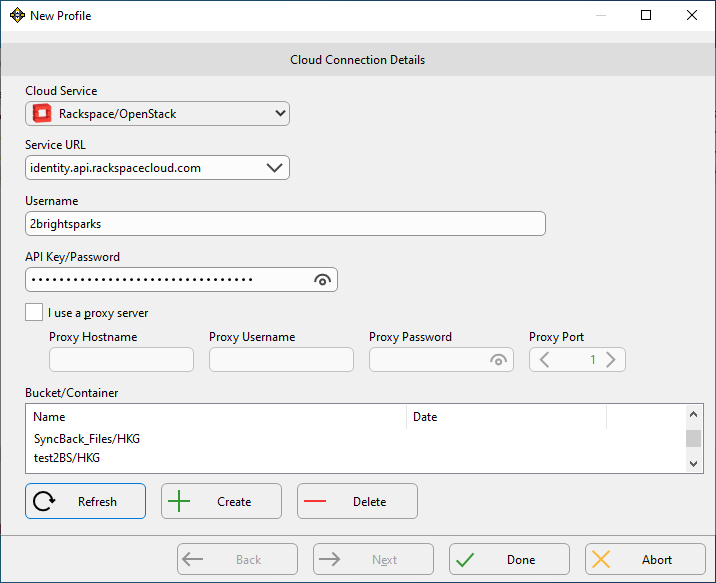Enable the proxy server checkbox
716x583 pixels.
click(x=34, y=312)
